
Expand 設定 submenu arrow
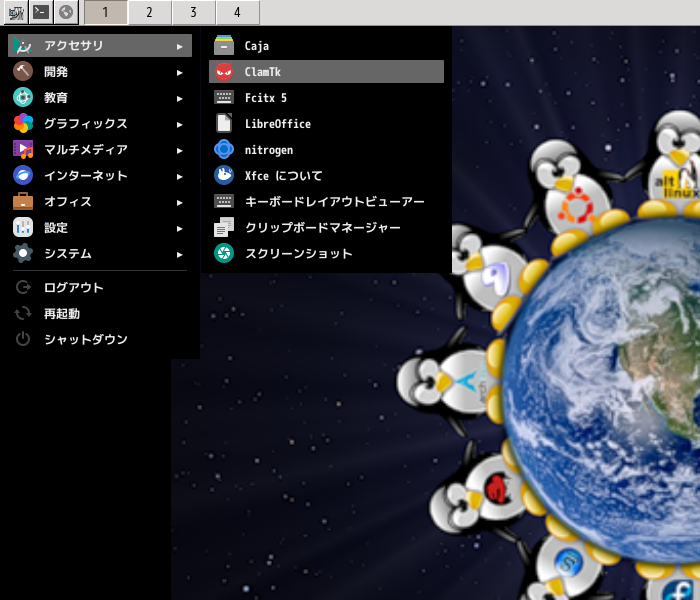point(179,229)
